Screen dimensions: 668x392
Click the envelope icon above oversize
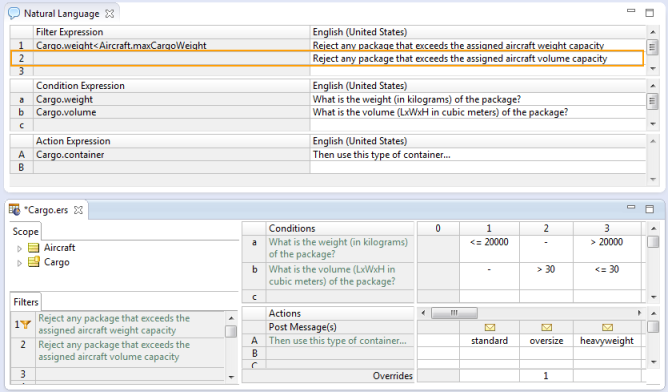[x=547, y=327]
